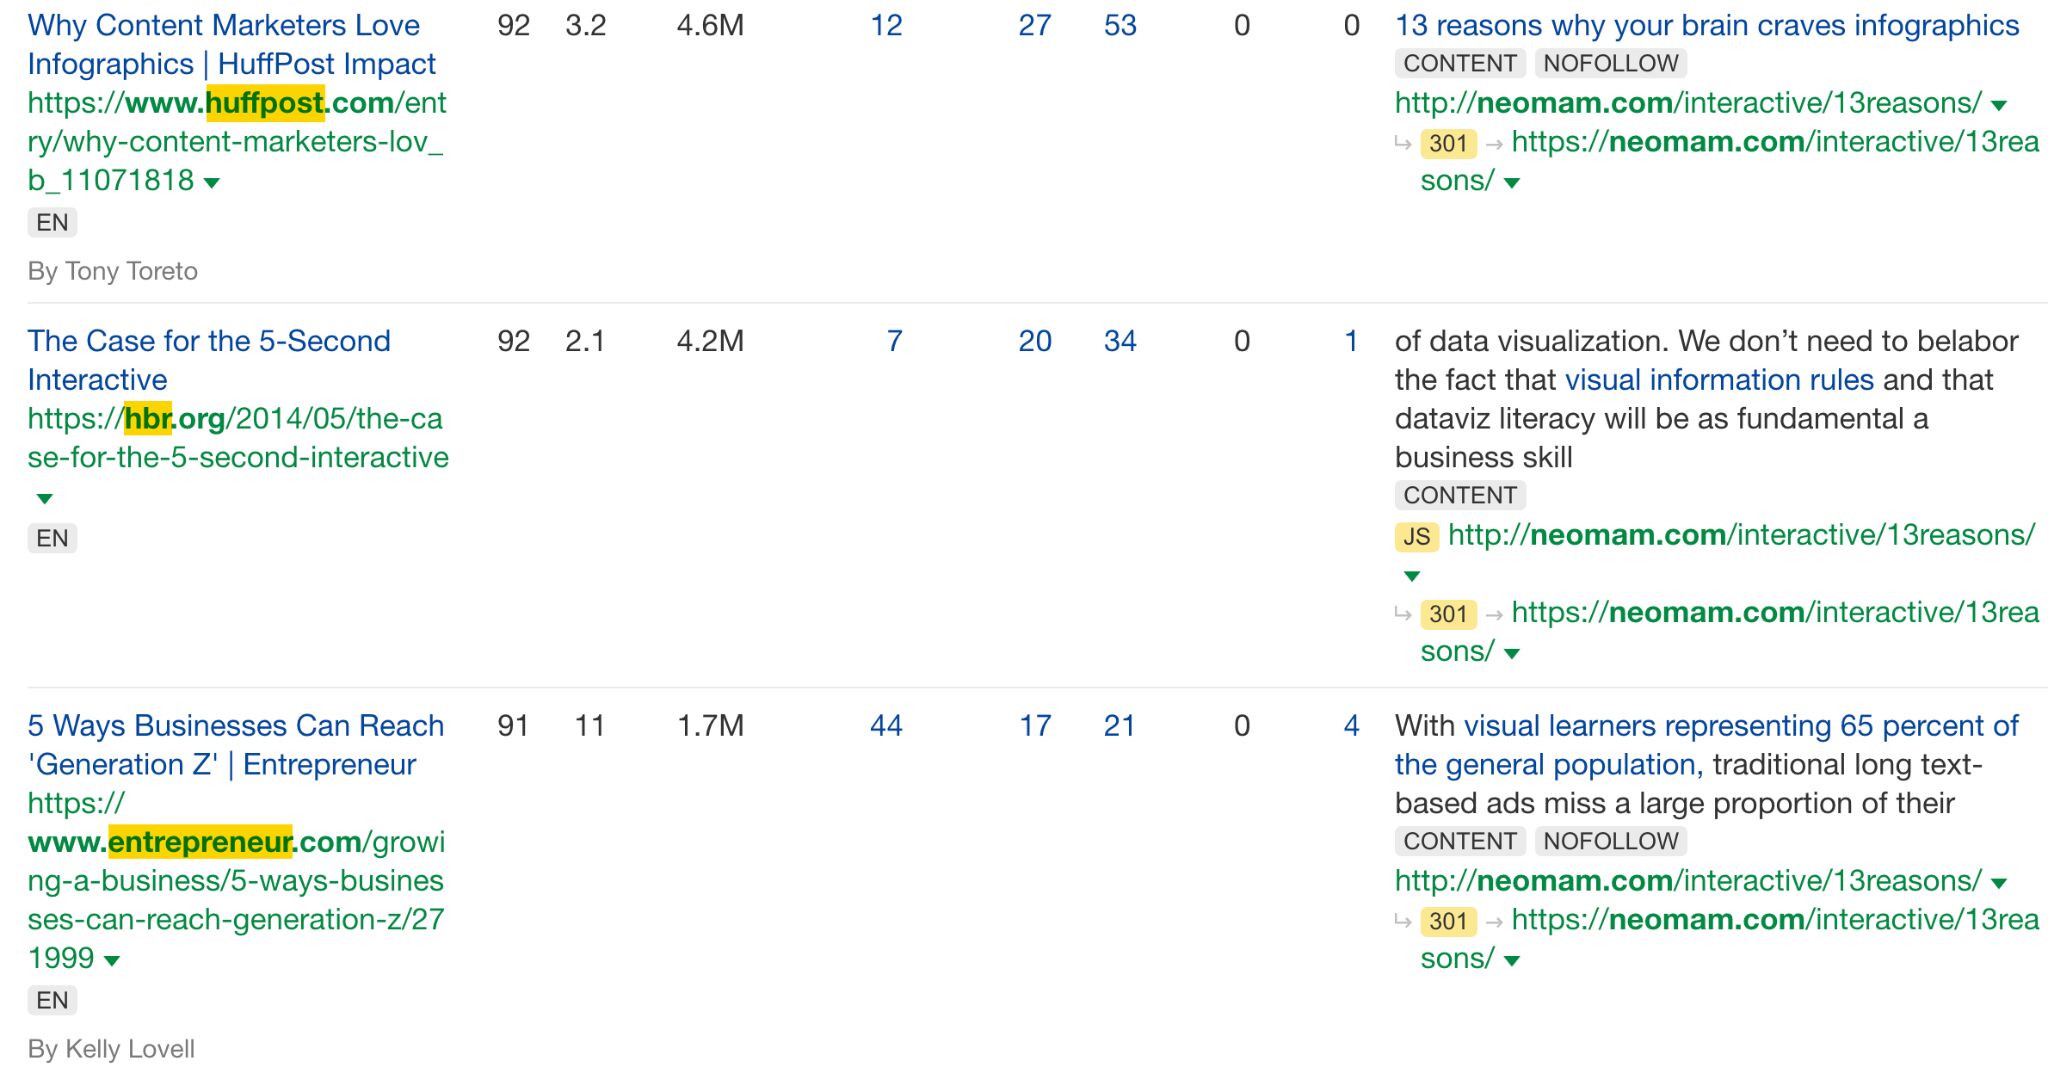Viewport: 2048px width, 1079px height.
Task: Click the 53 value in HuffPost row
Action: [x=1120, y=25]
